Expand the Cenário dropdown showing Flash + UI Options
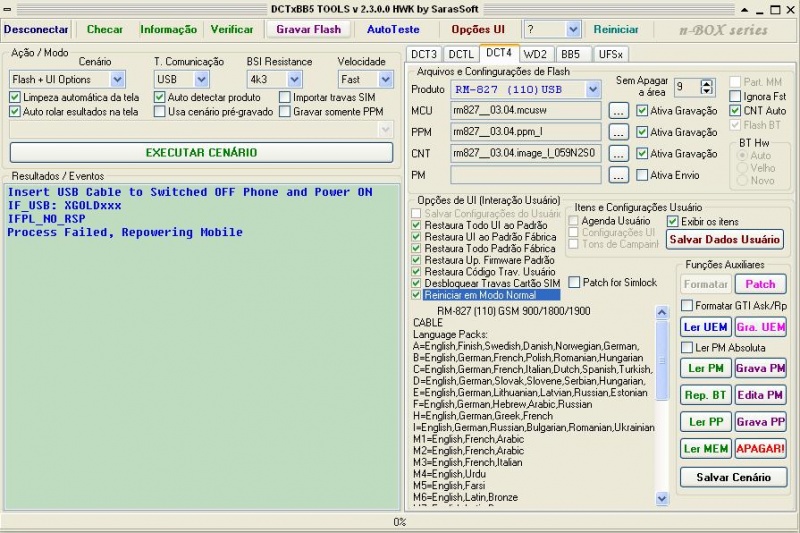 coord(117,80)
